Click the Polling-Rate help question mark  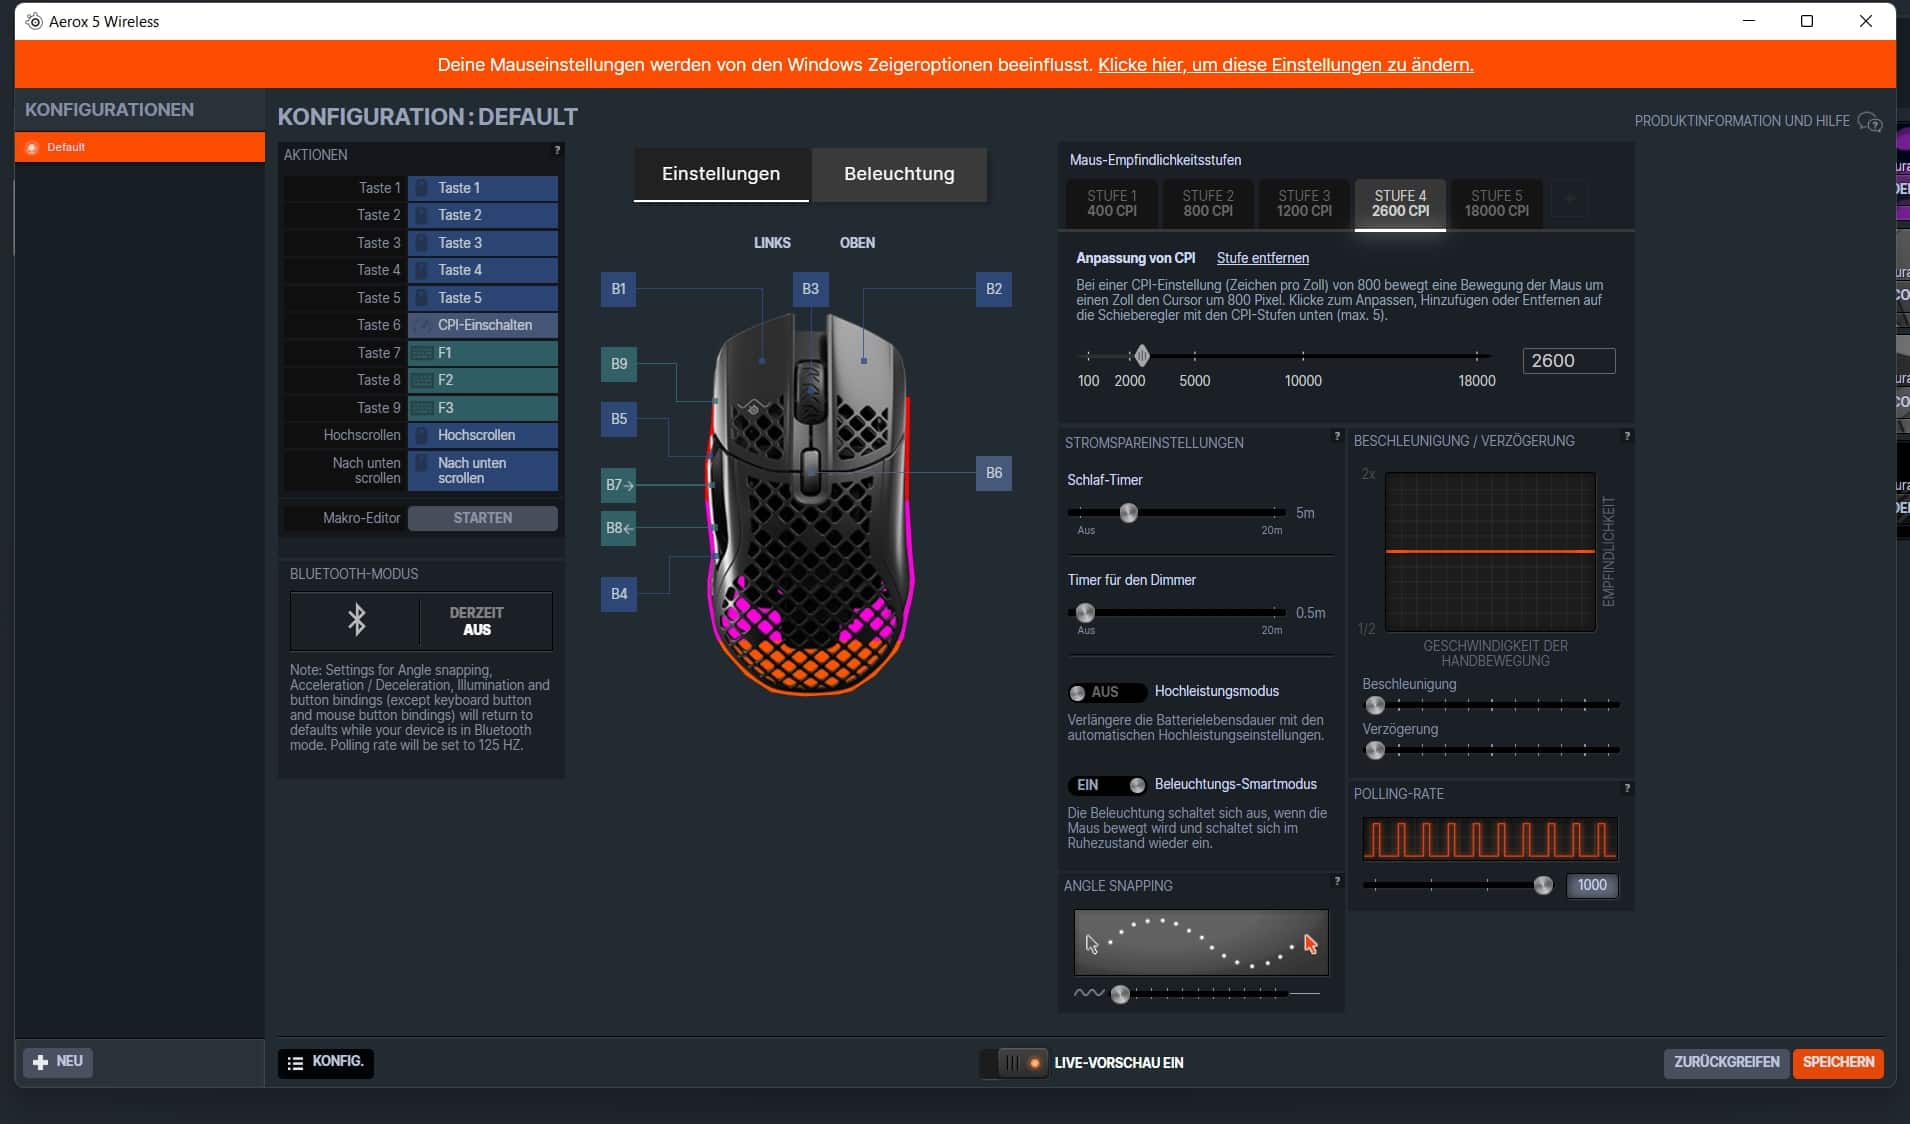pos(1627,789)
